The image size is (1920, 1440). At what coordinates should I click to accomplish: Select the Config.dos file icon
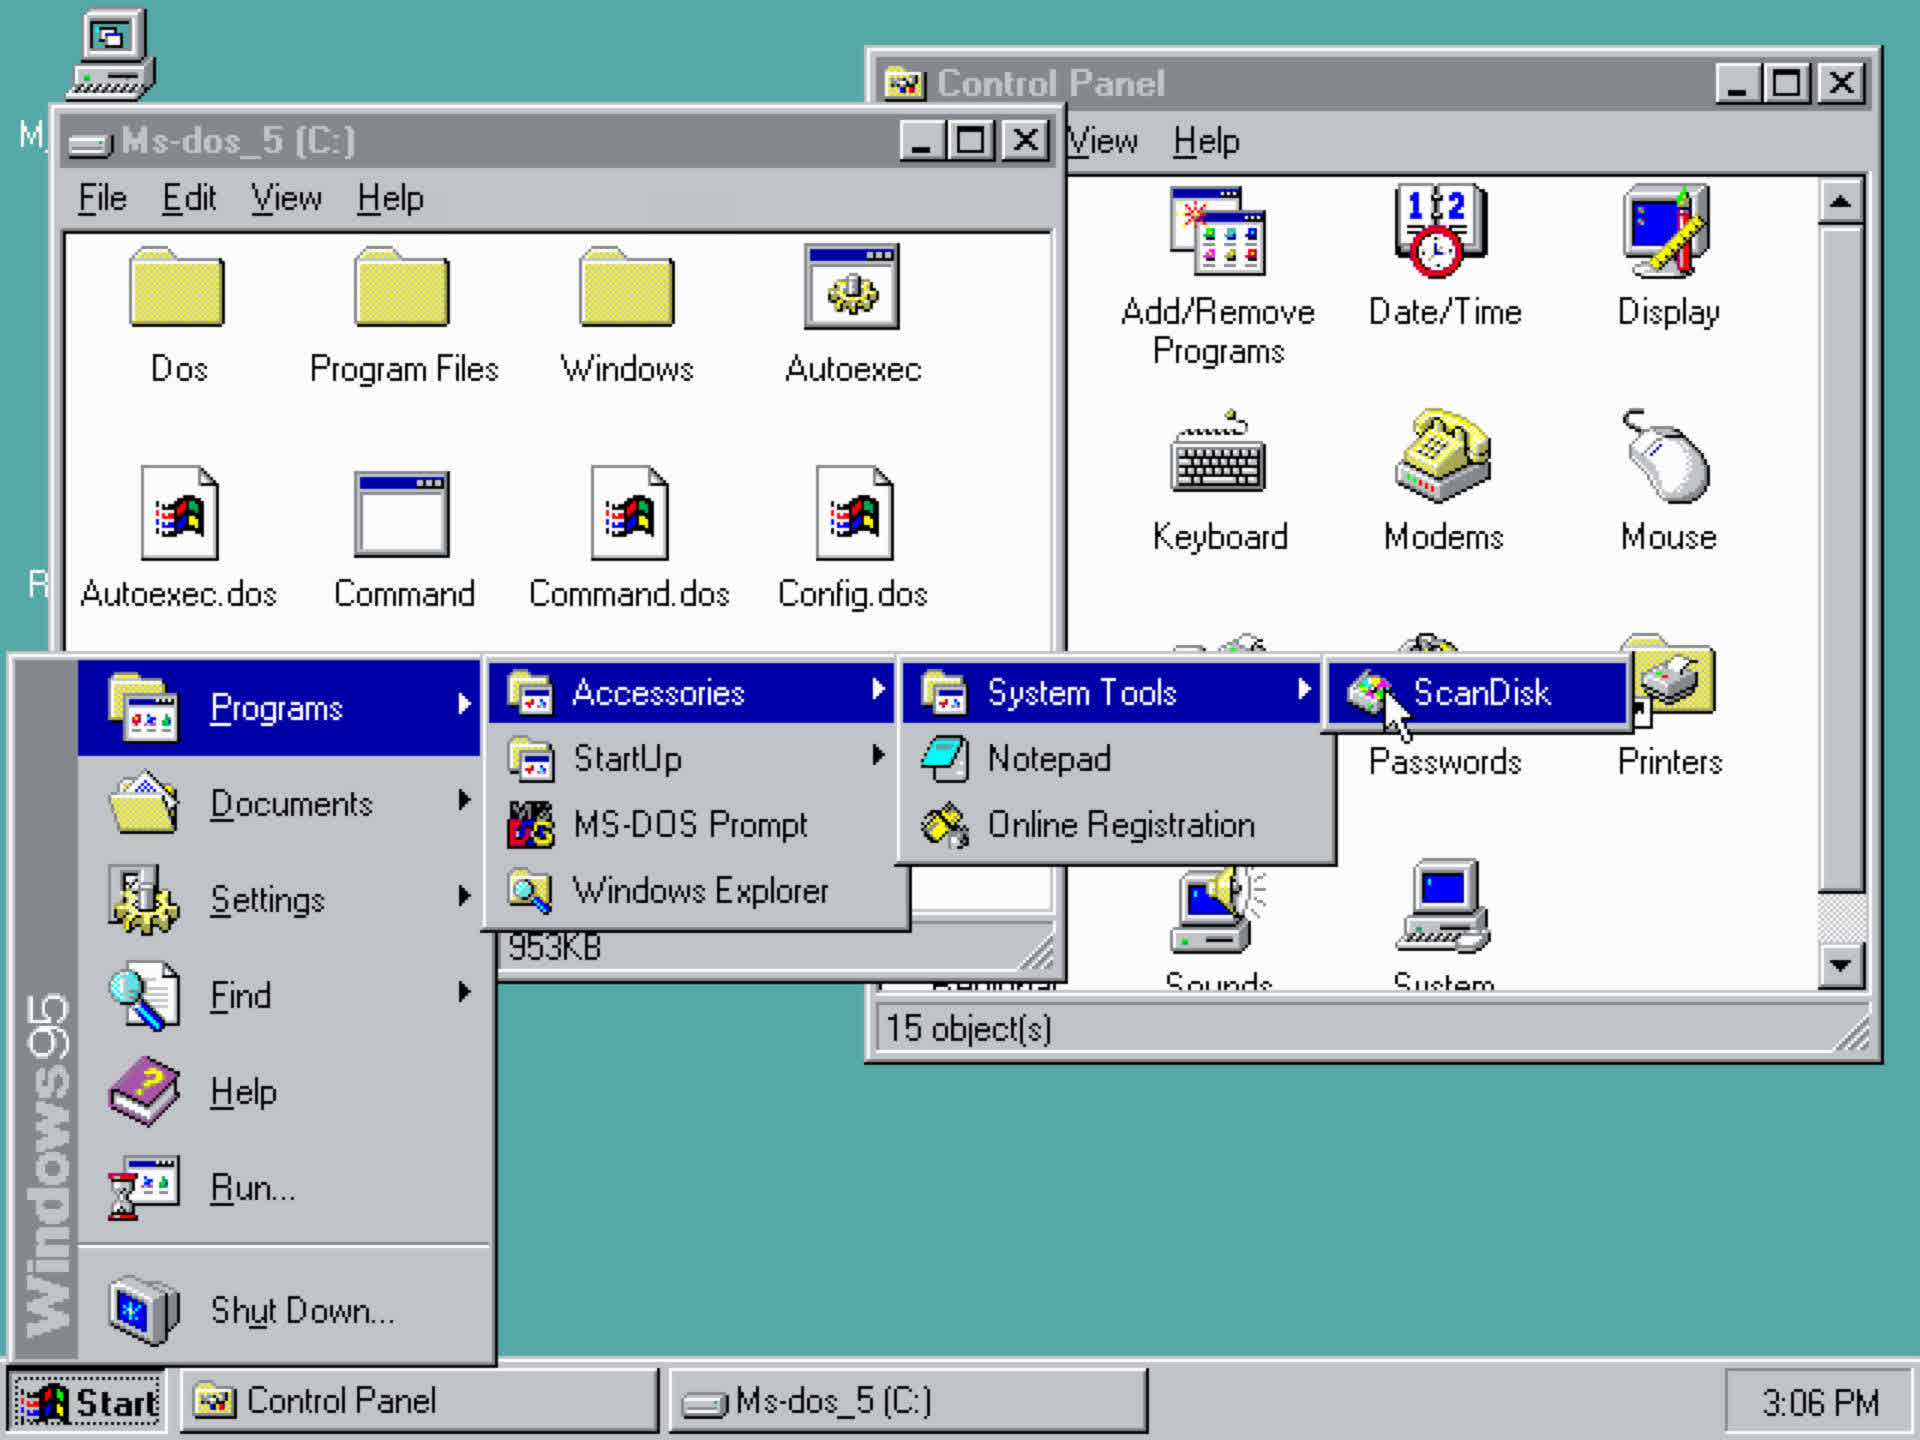(x=854, y=512)
